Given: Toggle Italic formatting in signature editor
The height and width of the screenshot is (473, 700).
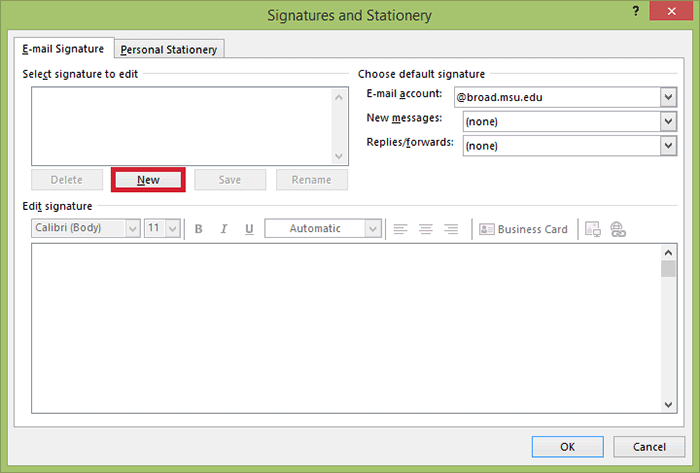Looking at the screenshot, I should (224, 229).
